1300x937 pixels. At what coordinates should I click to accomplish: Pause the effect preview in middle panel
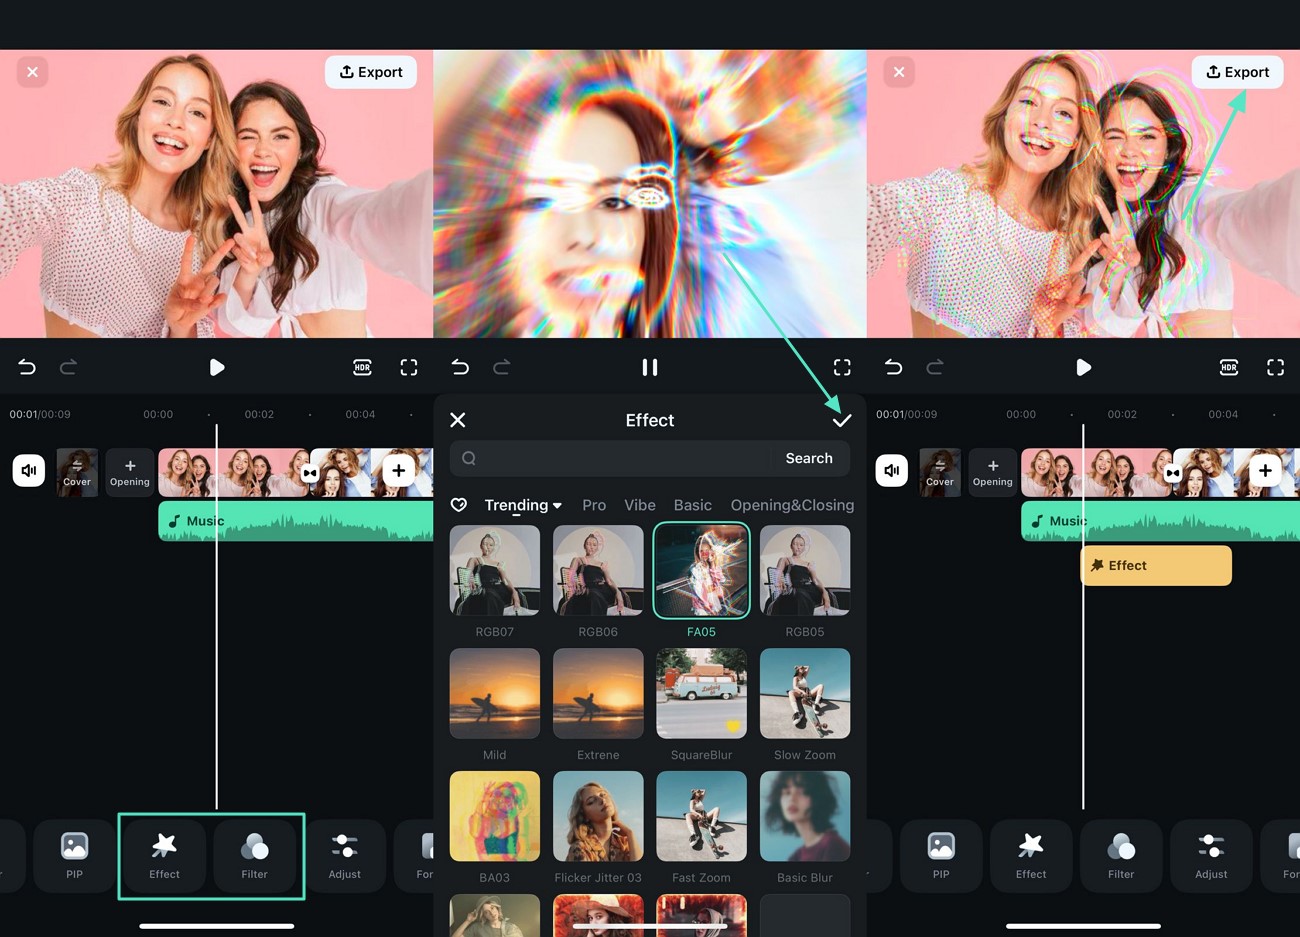click(650, 367)
